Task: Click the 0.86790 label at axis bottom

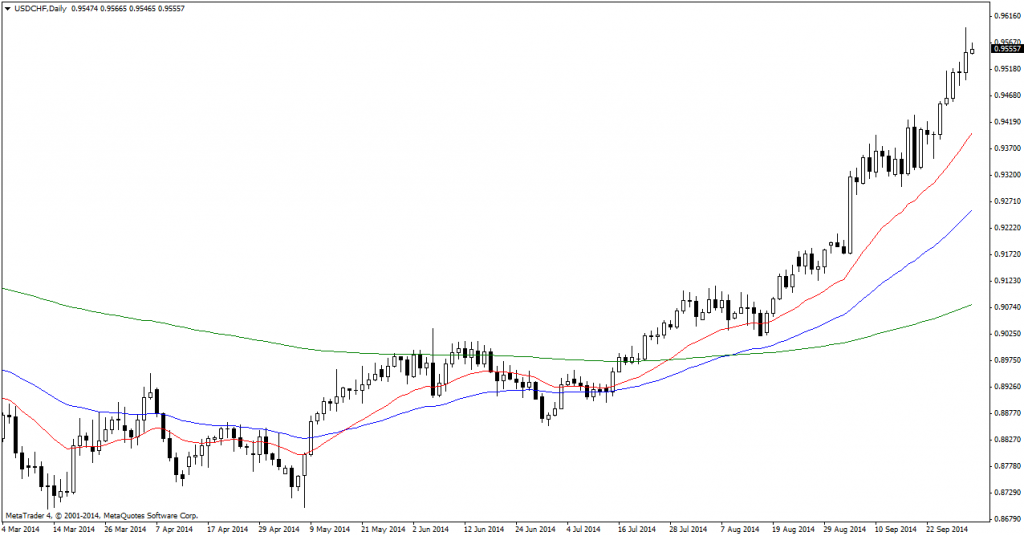Action: pos(1007,518)
